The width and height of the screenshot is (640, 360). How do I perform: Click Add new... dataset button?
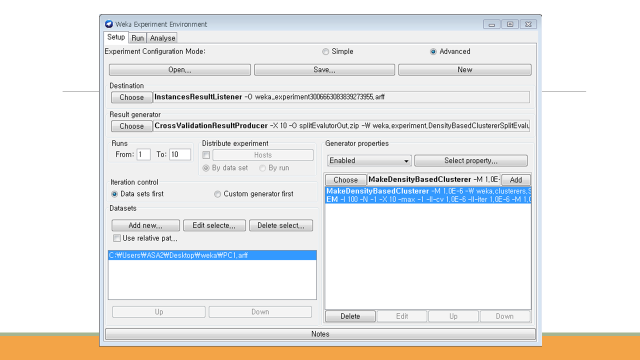145,225
